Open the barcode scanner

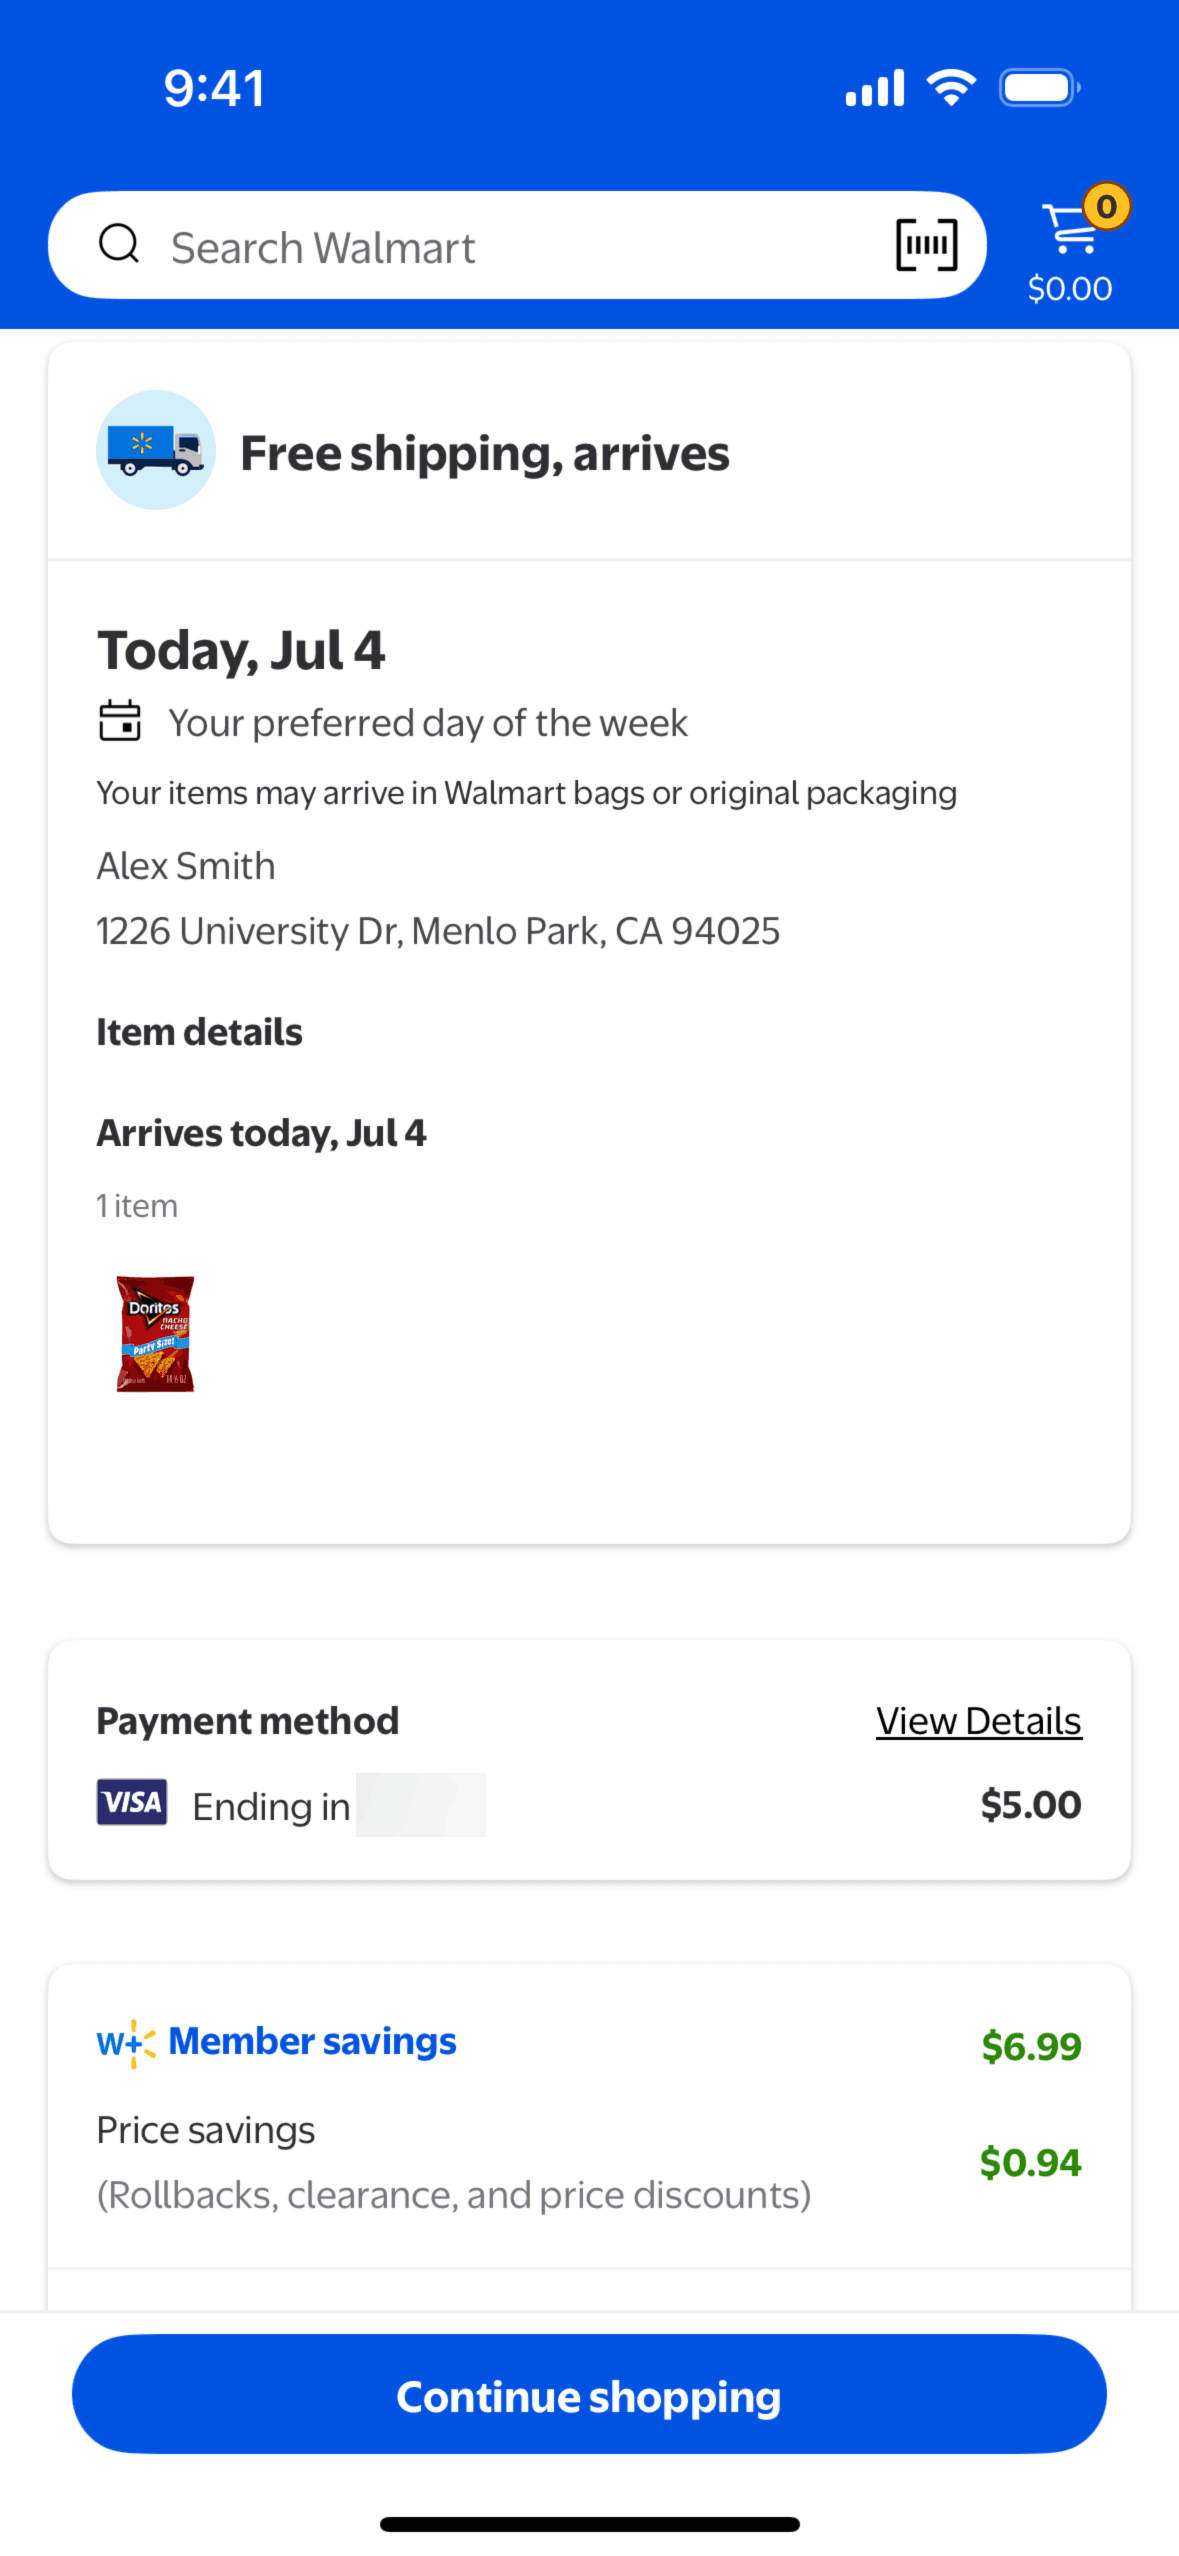pos(926,245)
